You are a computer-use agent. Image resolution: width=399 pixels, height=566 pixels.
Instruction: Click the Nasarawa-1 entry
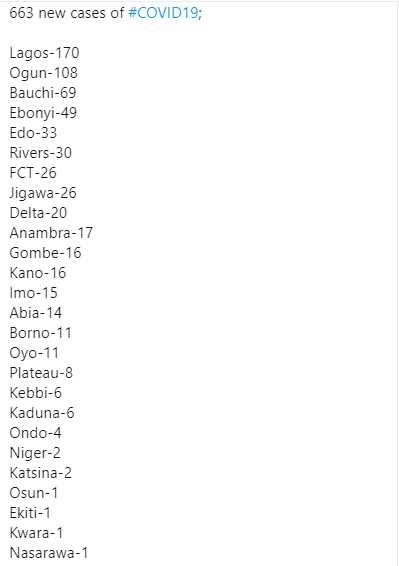tap(49, 553)
